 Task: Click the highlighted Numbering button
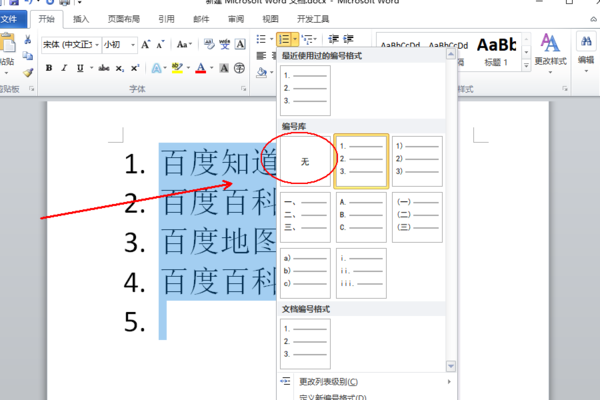pos(284,39)
